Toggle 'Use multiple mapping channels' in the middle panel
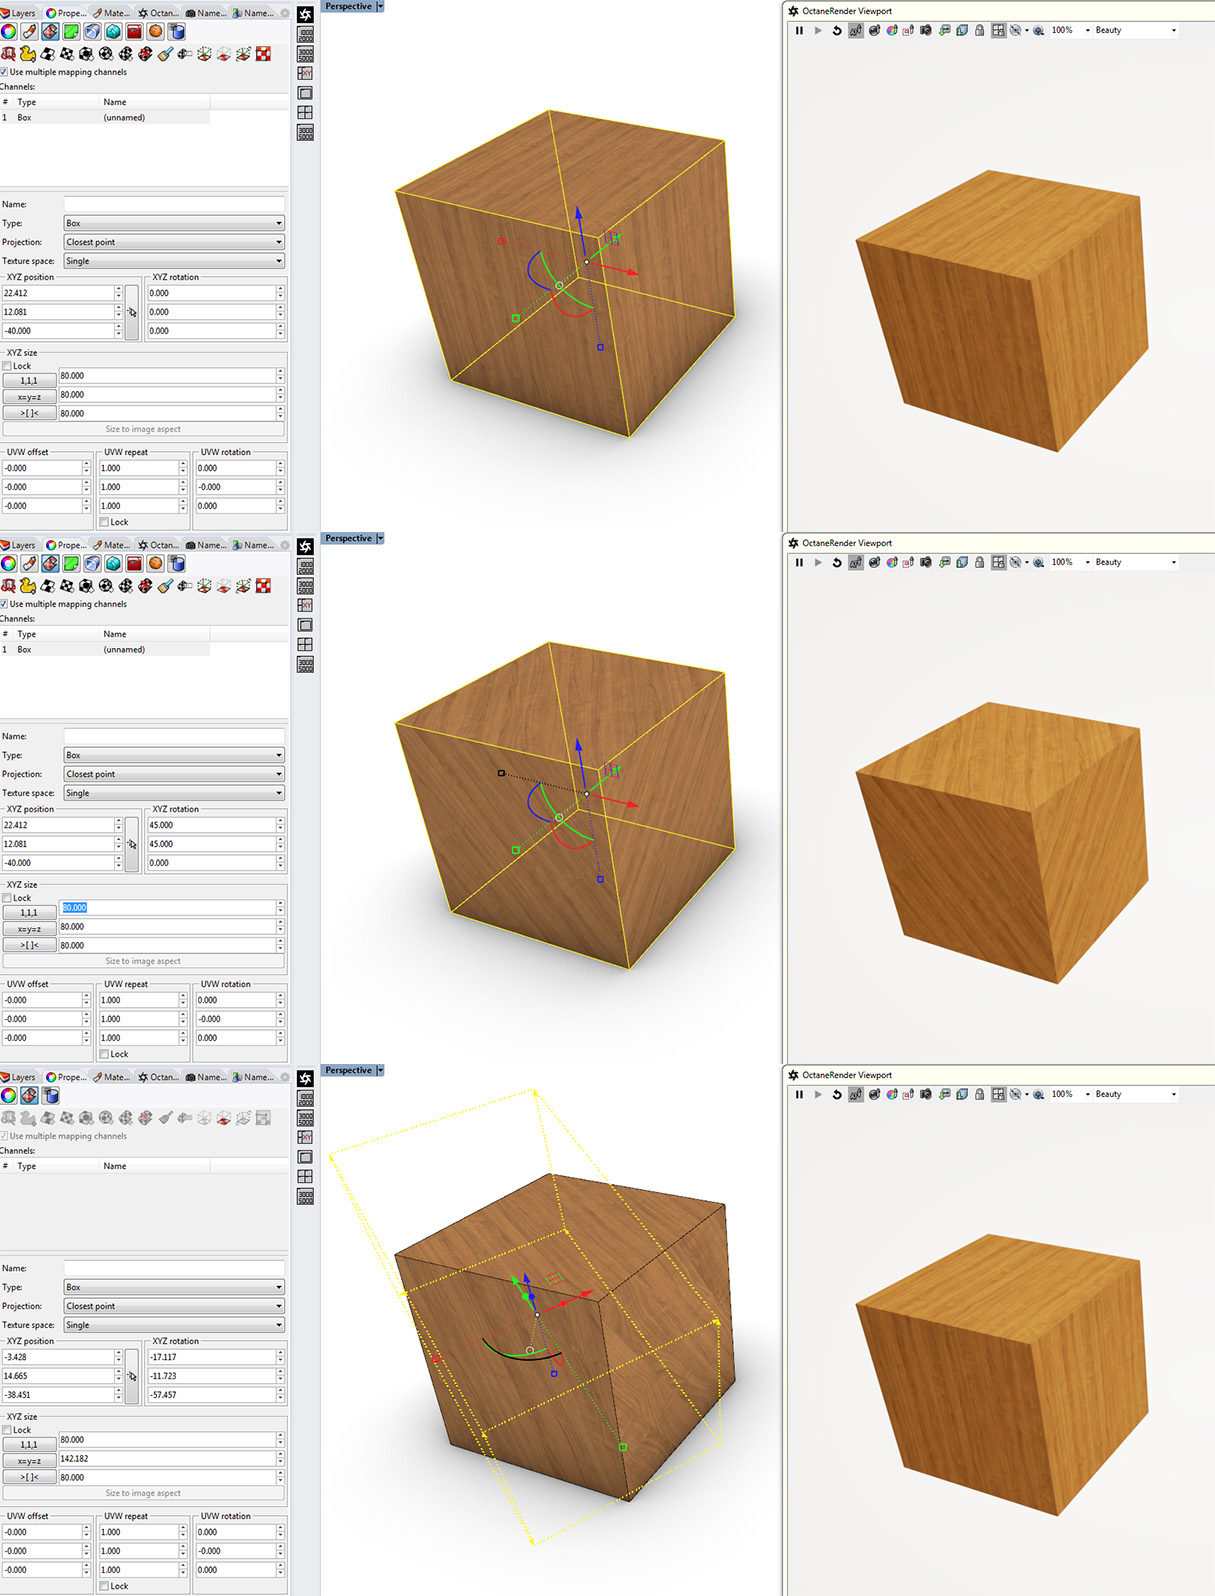This screenshot has height=1596, width=1215. (4, 604)
